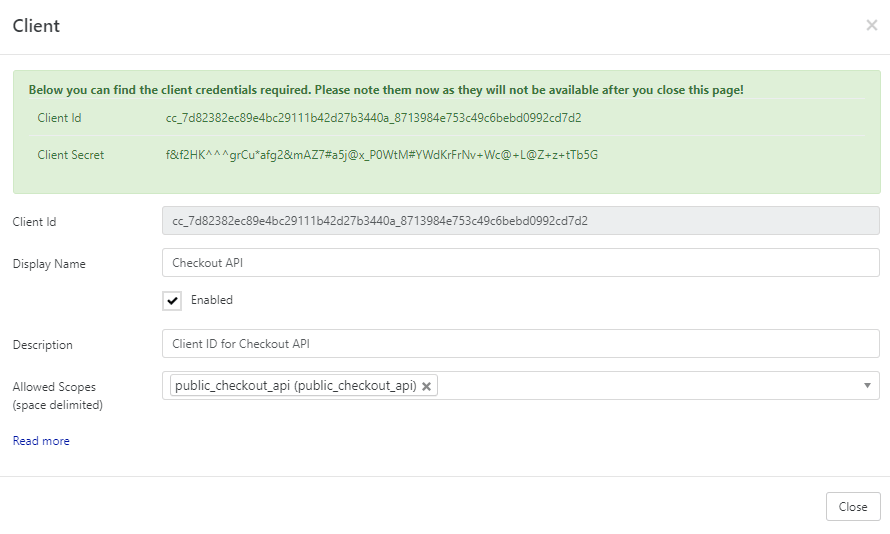Click the Client Secret label in green panel
This screenshot has width=890, height=534.
click(71, 155)
